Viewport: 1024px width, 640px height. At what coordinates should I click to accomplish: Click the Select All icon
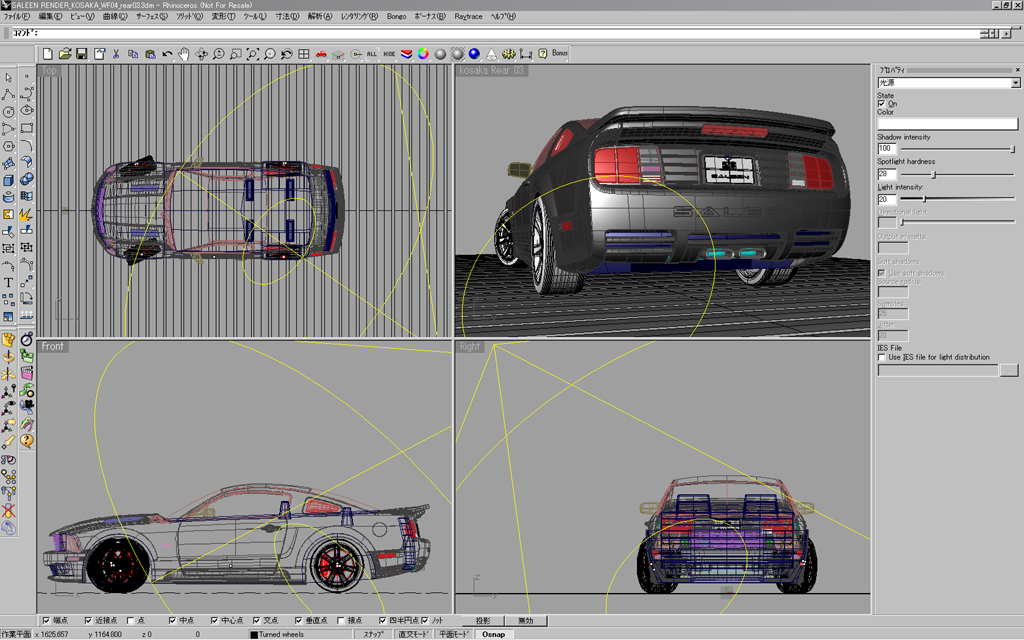372,54
